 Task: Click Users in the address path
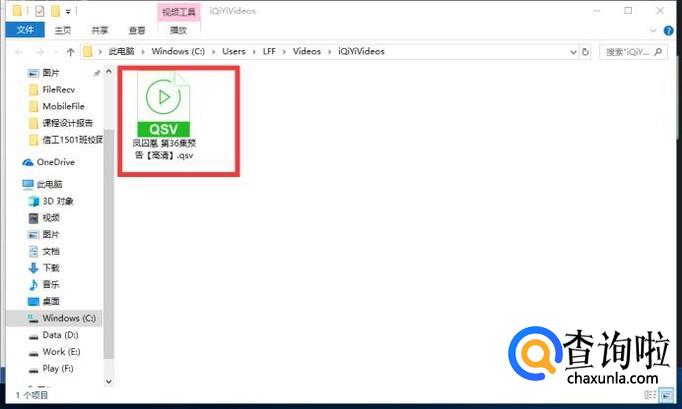point(234,51)
